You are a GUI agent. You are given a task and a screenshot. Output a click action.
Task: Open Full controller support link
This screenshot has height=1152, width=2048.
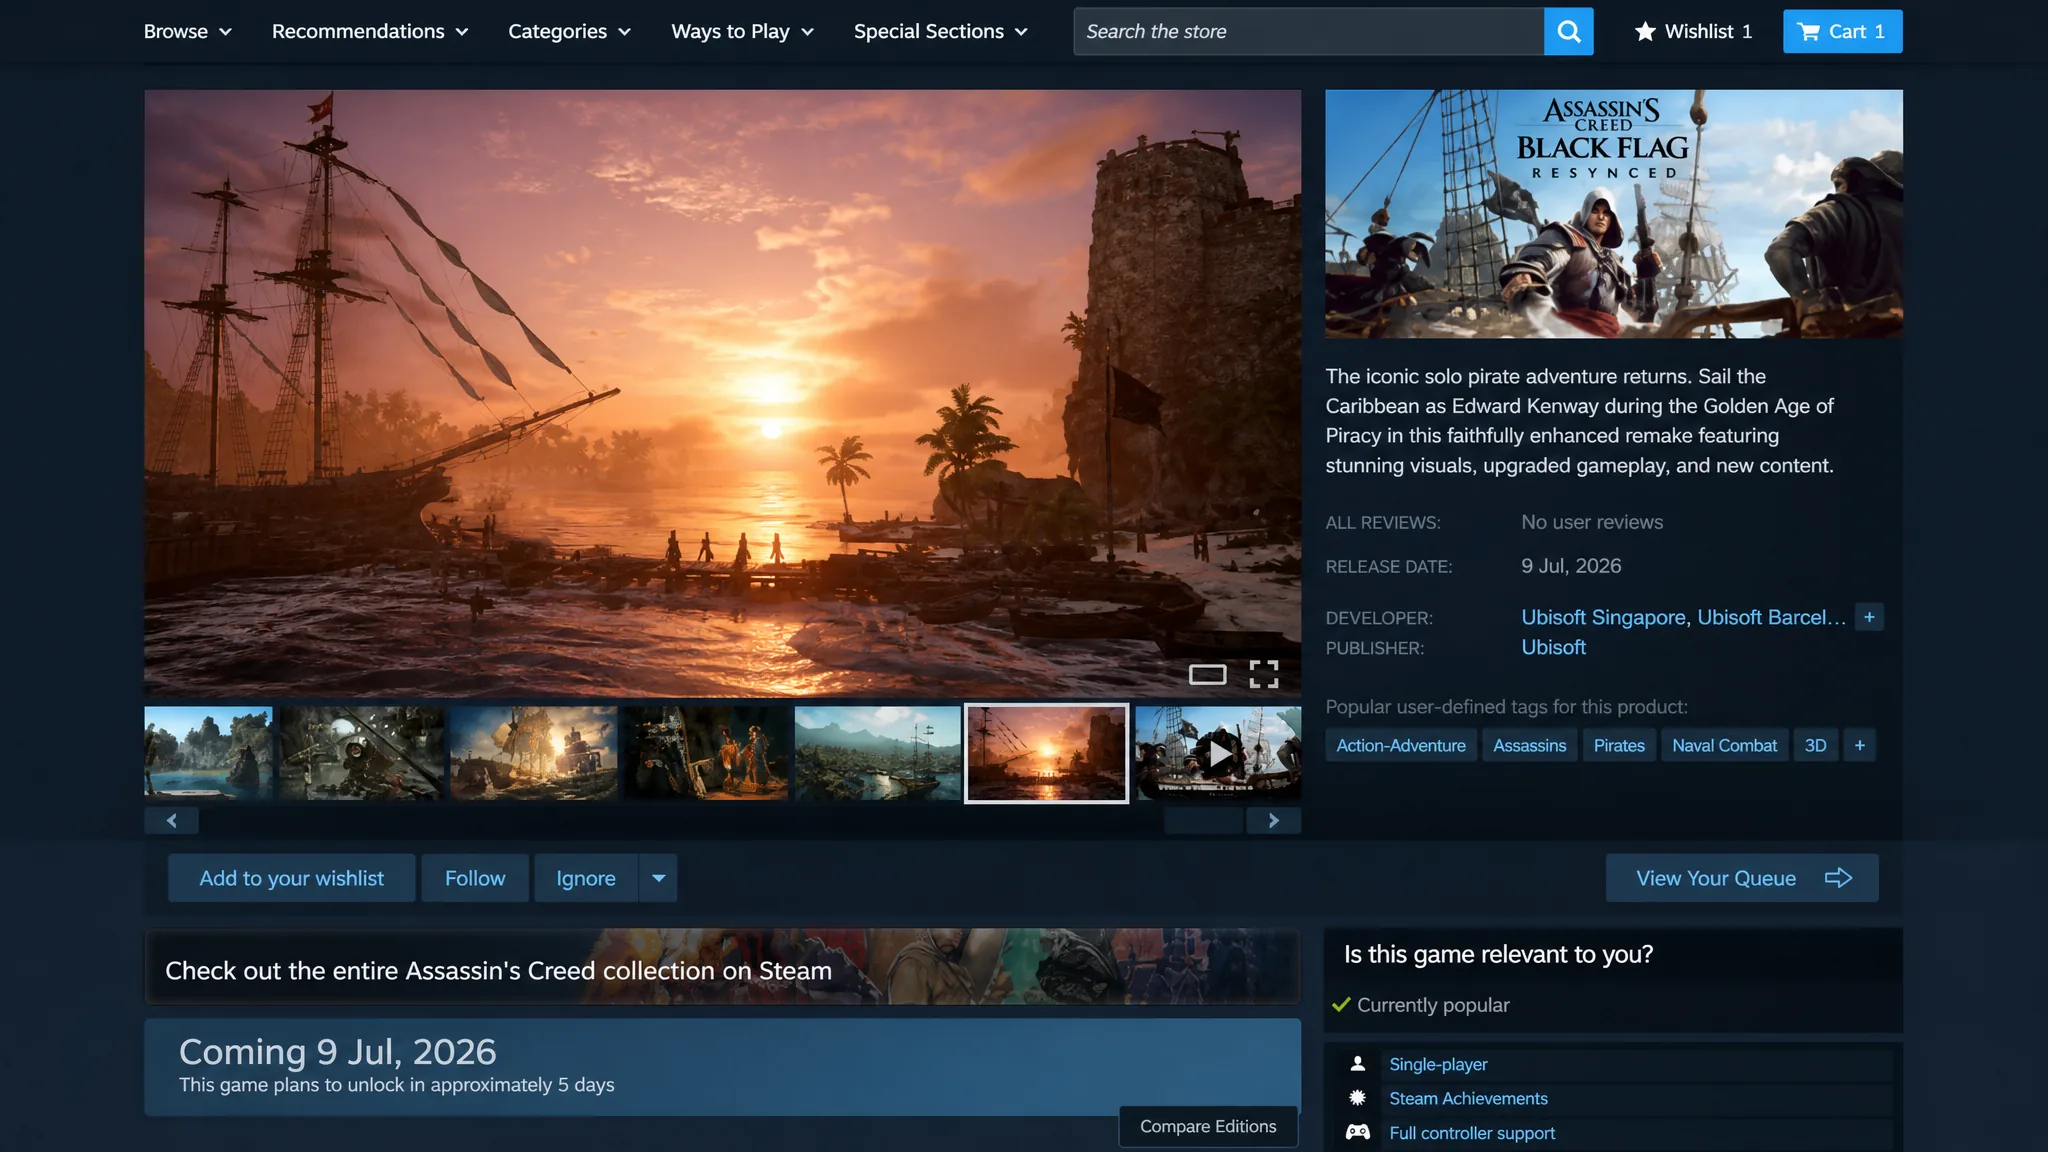point(1472,1133)
